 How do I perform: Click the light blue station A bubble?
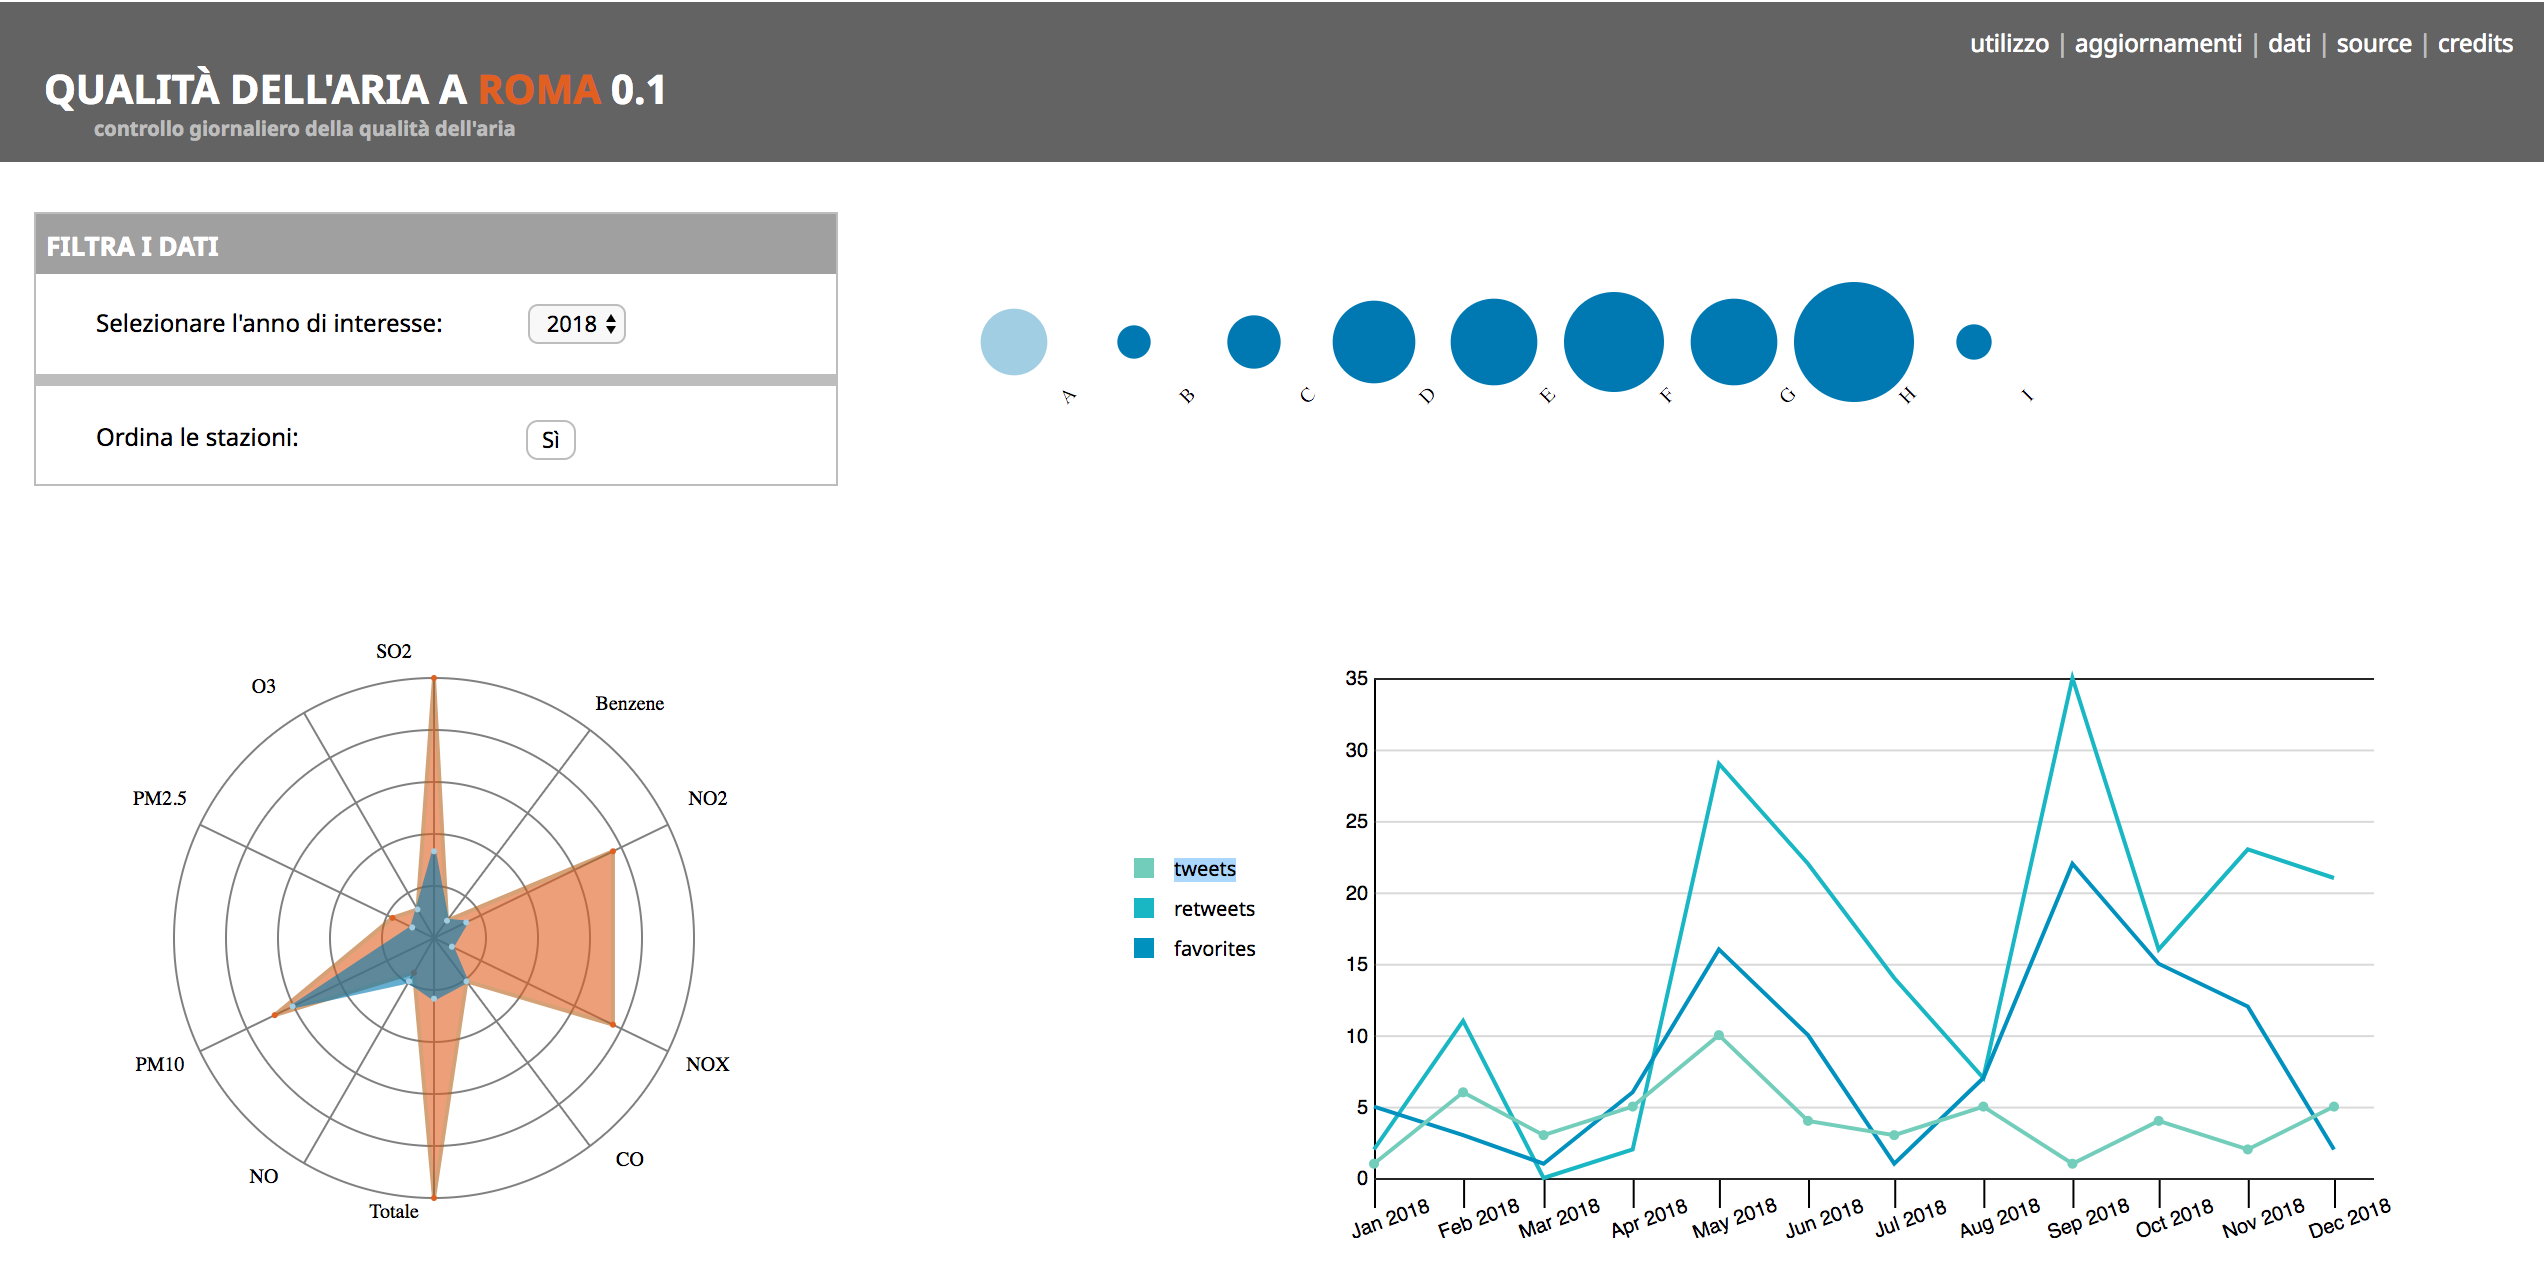pyautogui.click(x=1013, y=342)
